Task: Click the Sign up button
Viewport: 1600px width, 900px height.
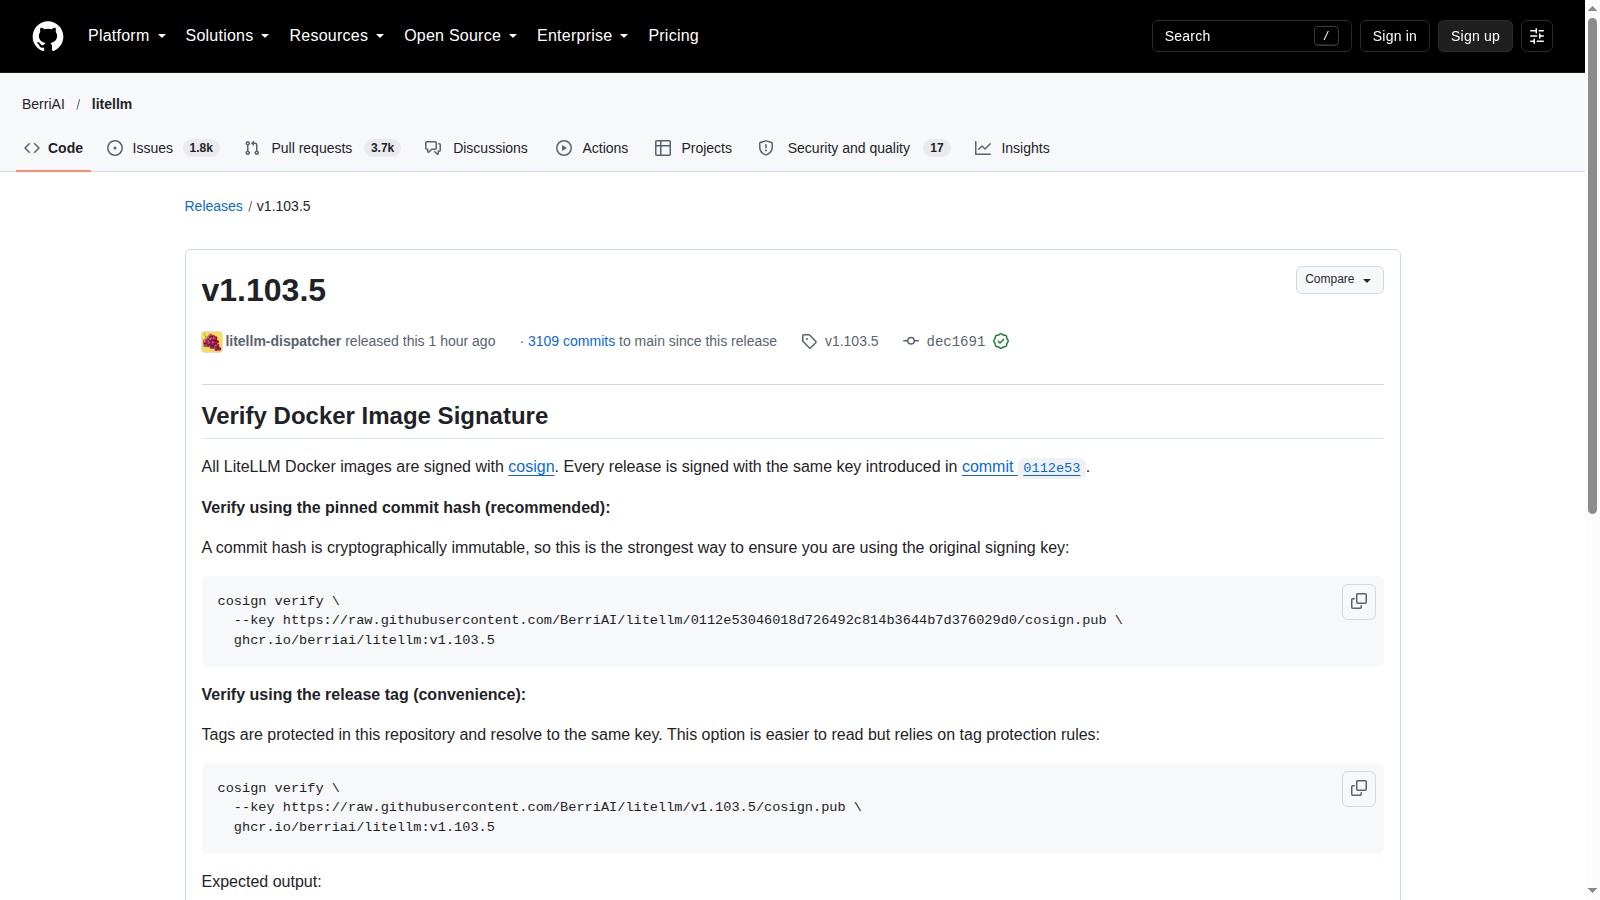Action: (1475, 36)
